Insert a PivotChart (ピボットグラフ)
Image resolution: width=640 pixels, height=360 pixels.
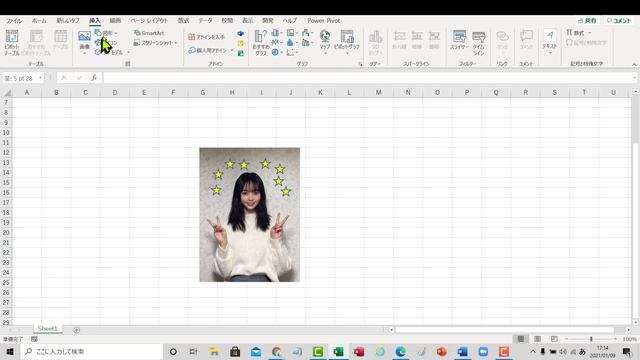pyautogui.click(x=347, y=42)
